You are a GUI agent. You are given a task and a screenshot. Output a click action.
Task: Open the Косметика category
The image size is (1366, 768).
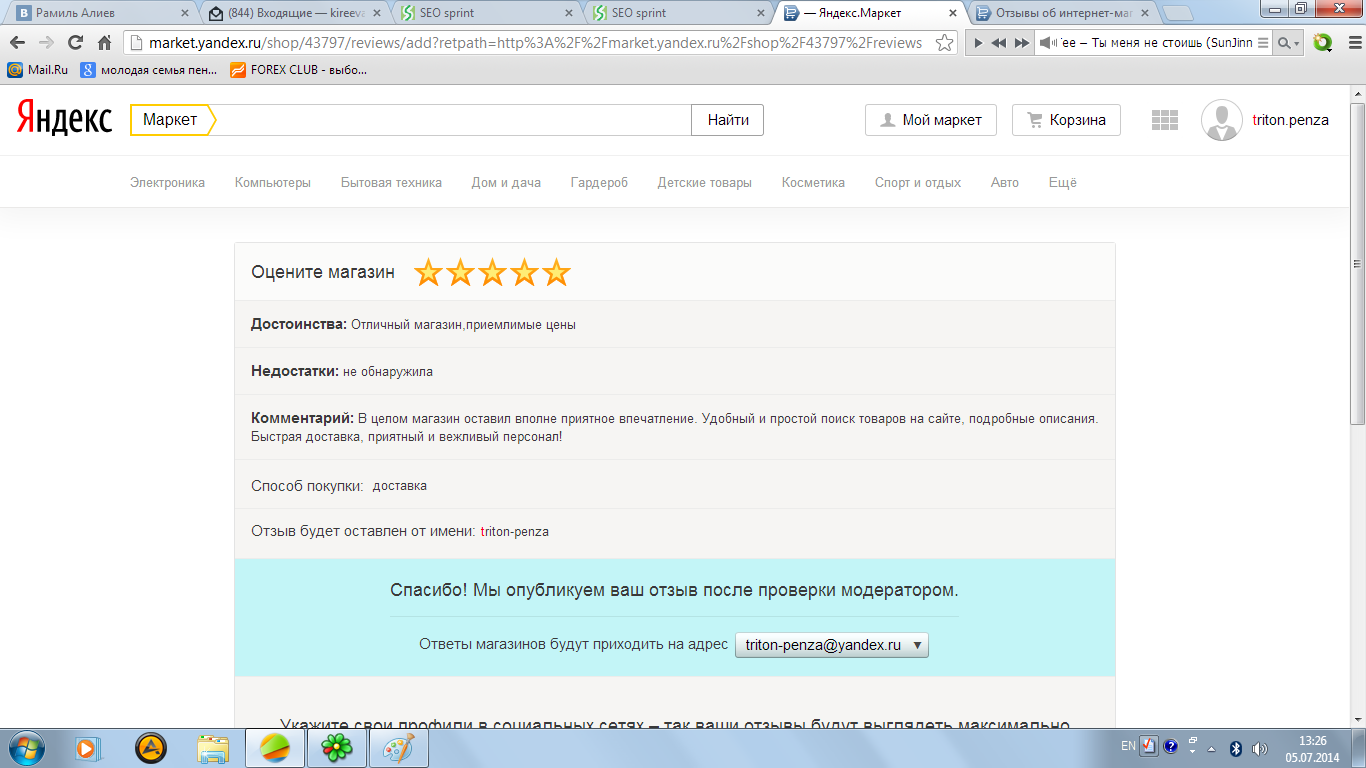click(813, 183)
